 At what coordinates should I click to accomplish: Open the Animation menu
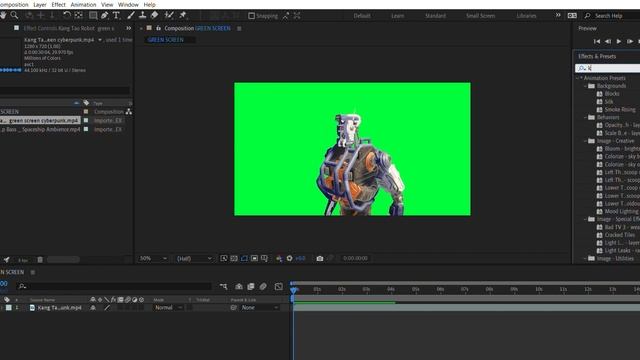pos(83,4)
